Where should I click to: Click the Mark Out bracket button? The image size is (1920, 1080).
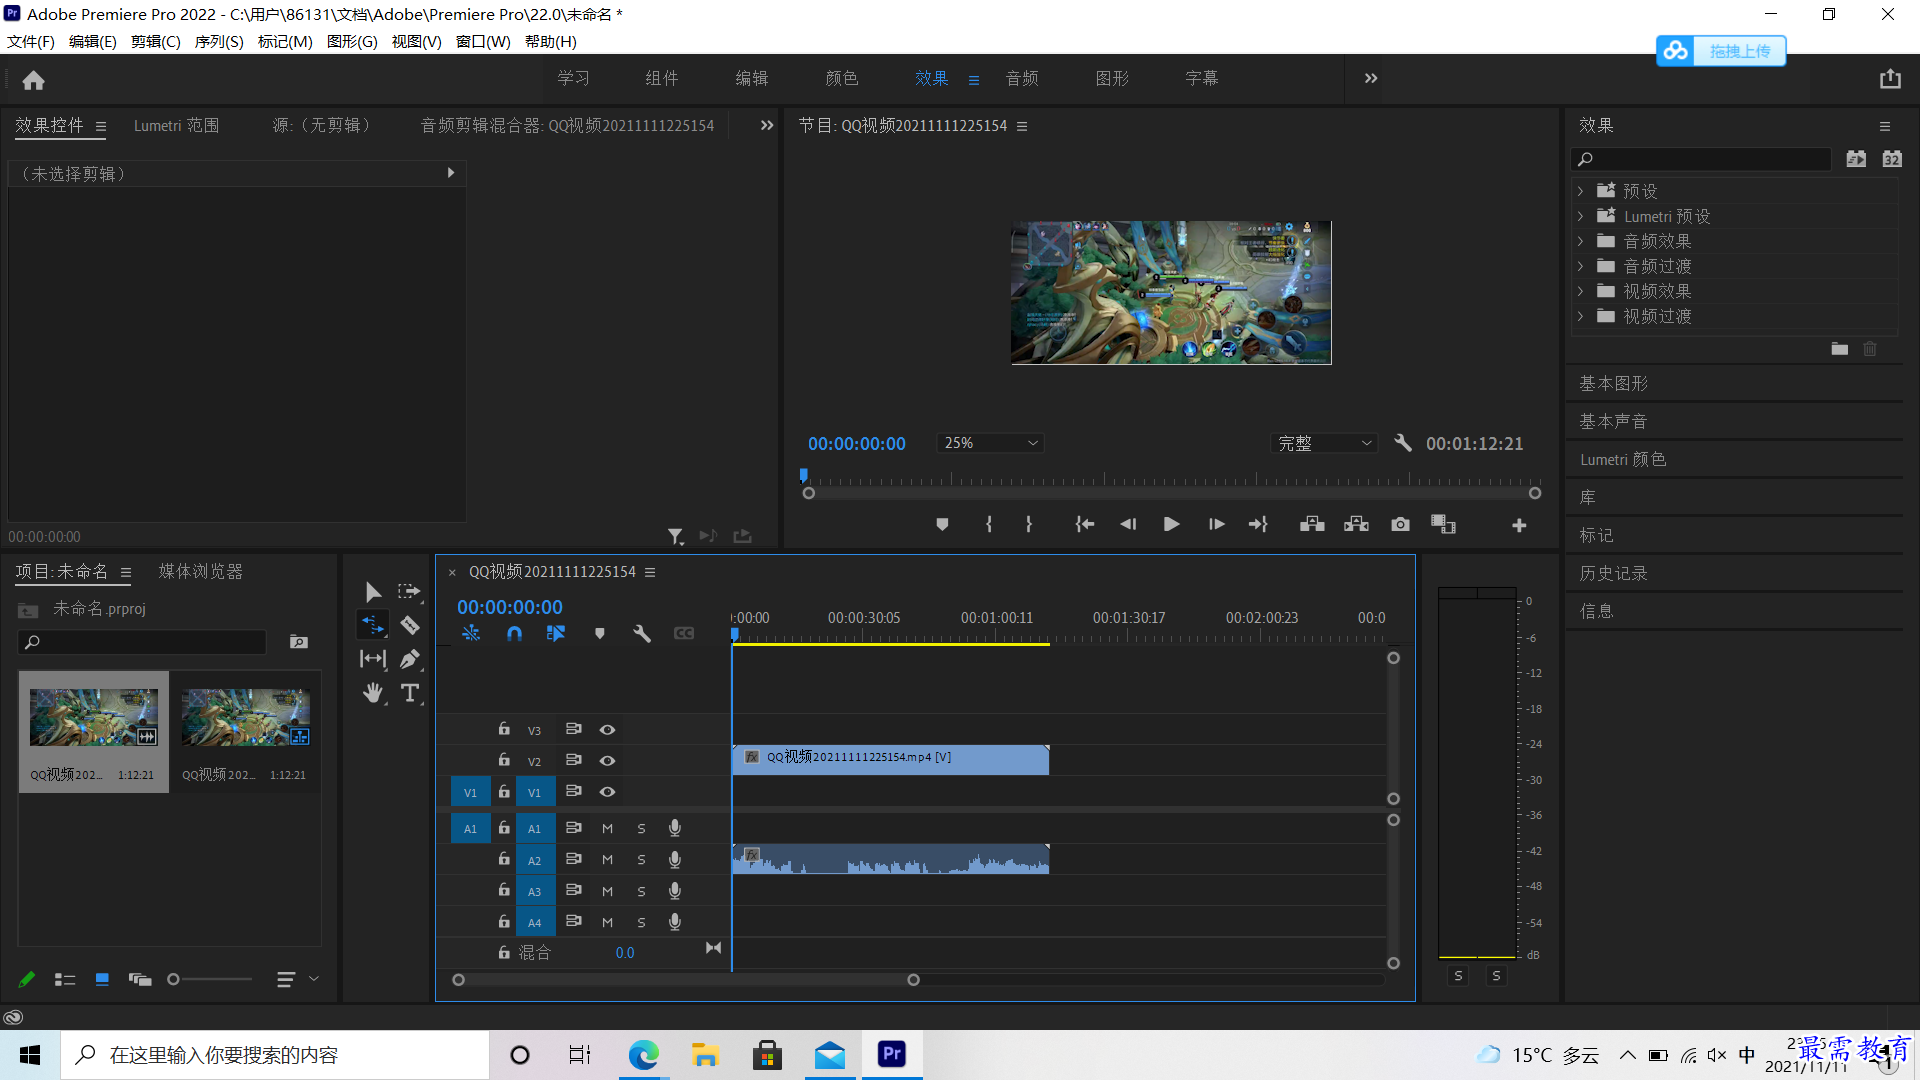tap(1029, 524)
